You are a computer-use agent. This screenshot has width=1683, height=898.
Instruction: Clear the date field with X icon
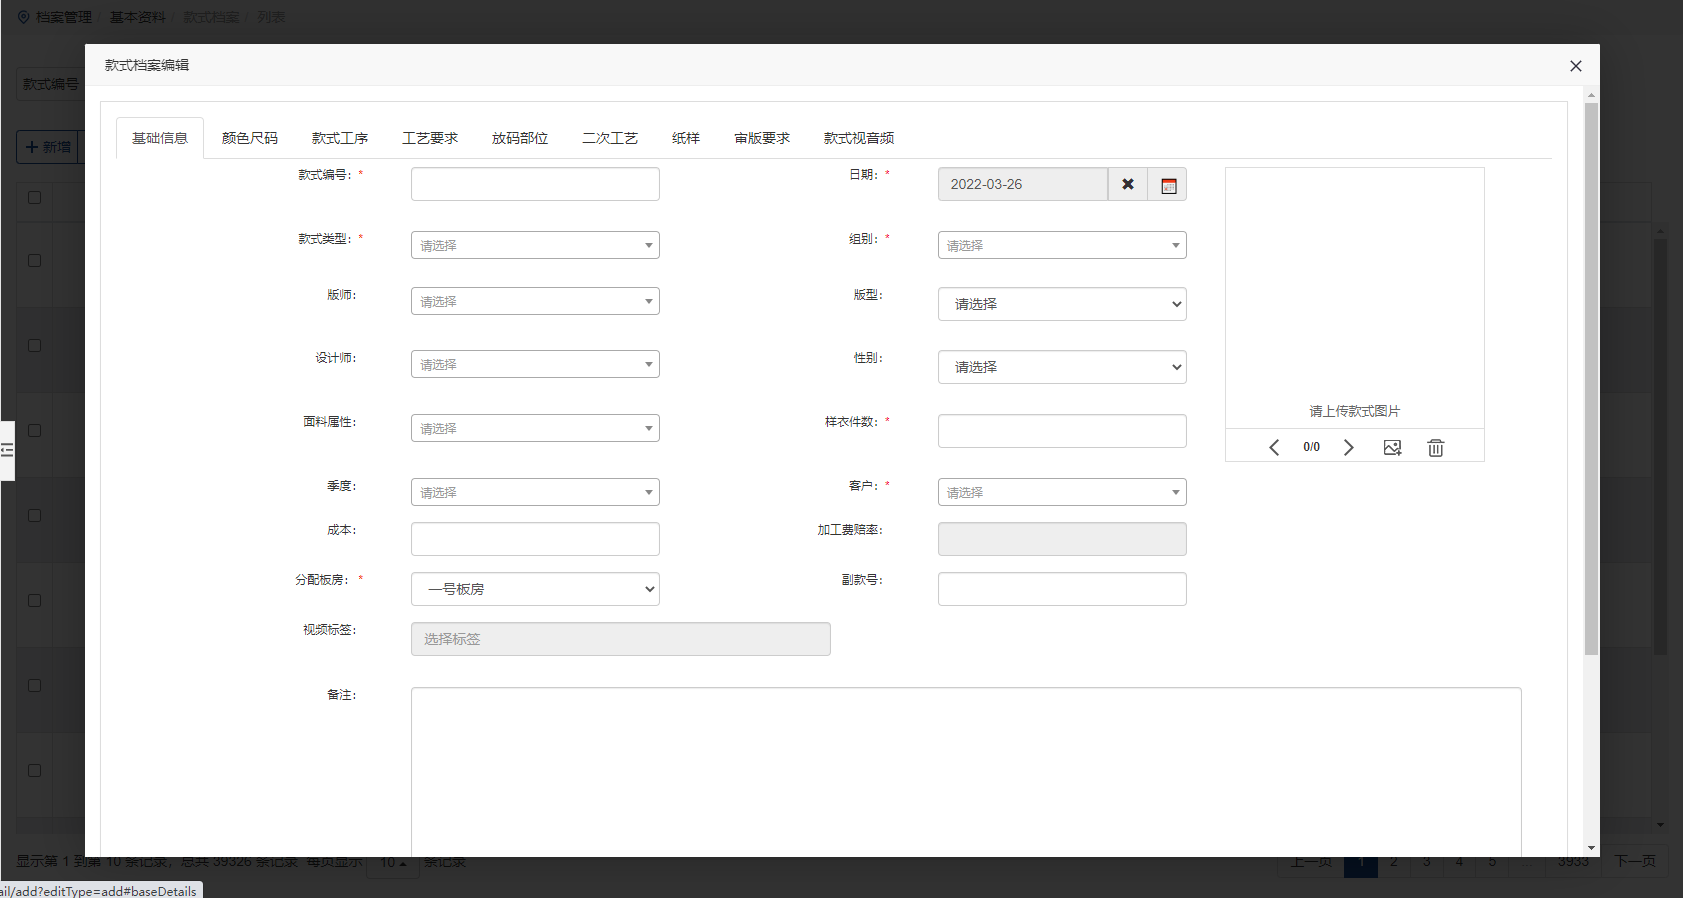tap(1127, 184)
